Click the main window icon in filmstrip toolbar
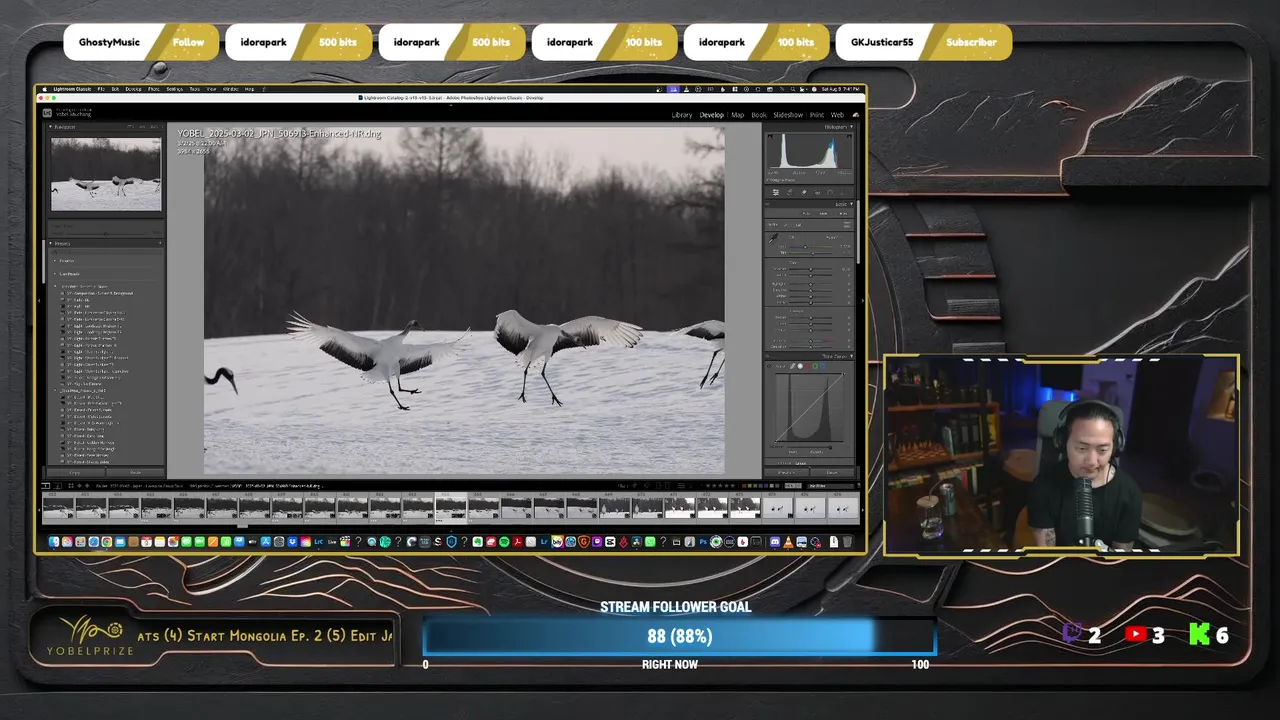Screen dimensions: 1280x720 (46, 486)
